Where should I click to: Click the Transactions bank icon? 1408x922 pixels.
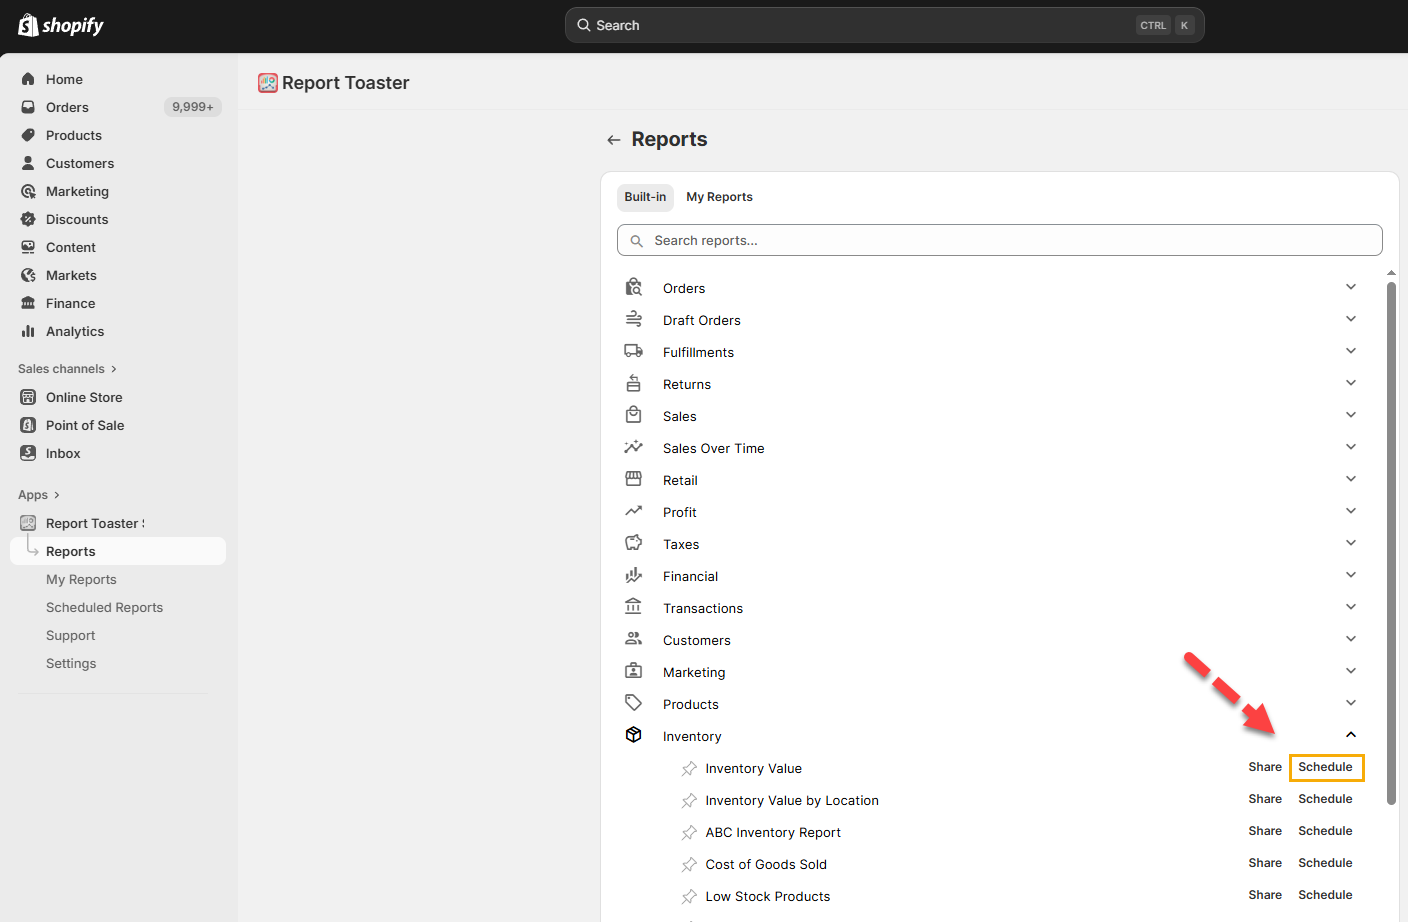(x=633, y=607)
